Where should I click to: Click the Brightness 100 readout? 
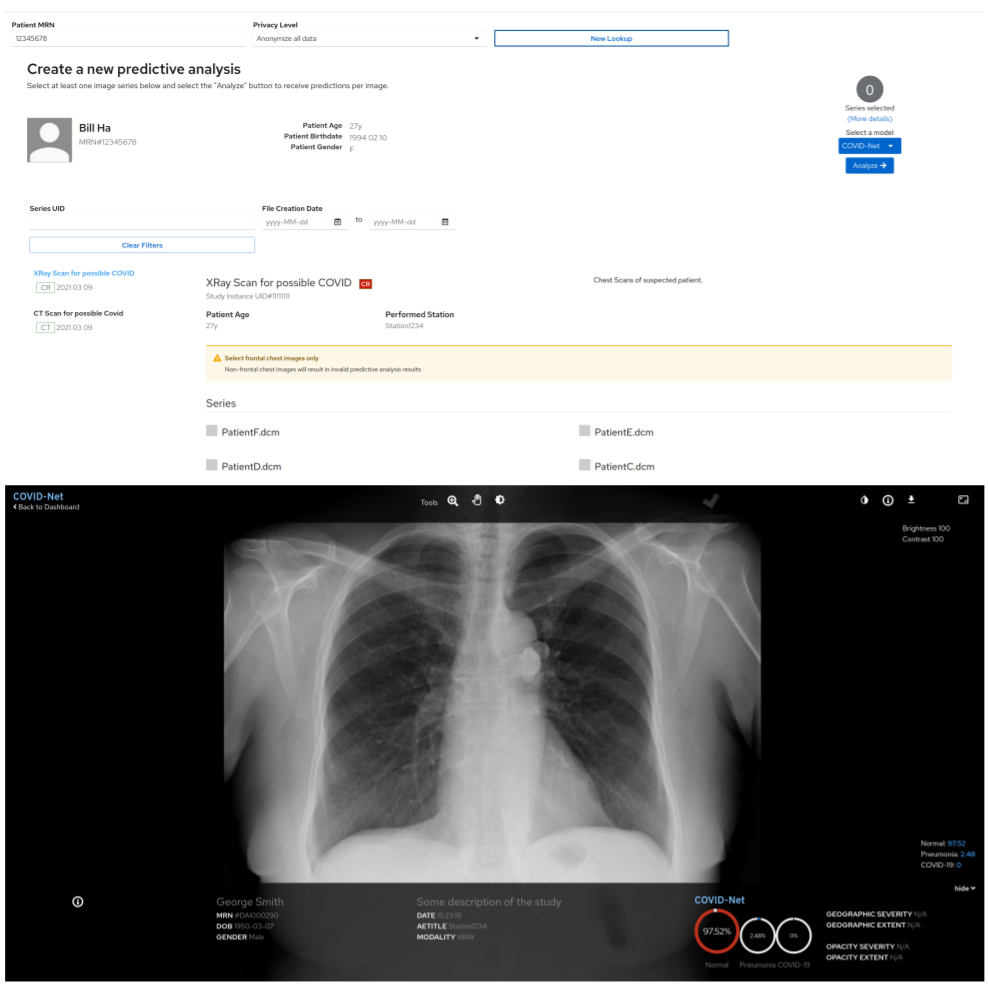[x=926, y=529]
